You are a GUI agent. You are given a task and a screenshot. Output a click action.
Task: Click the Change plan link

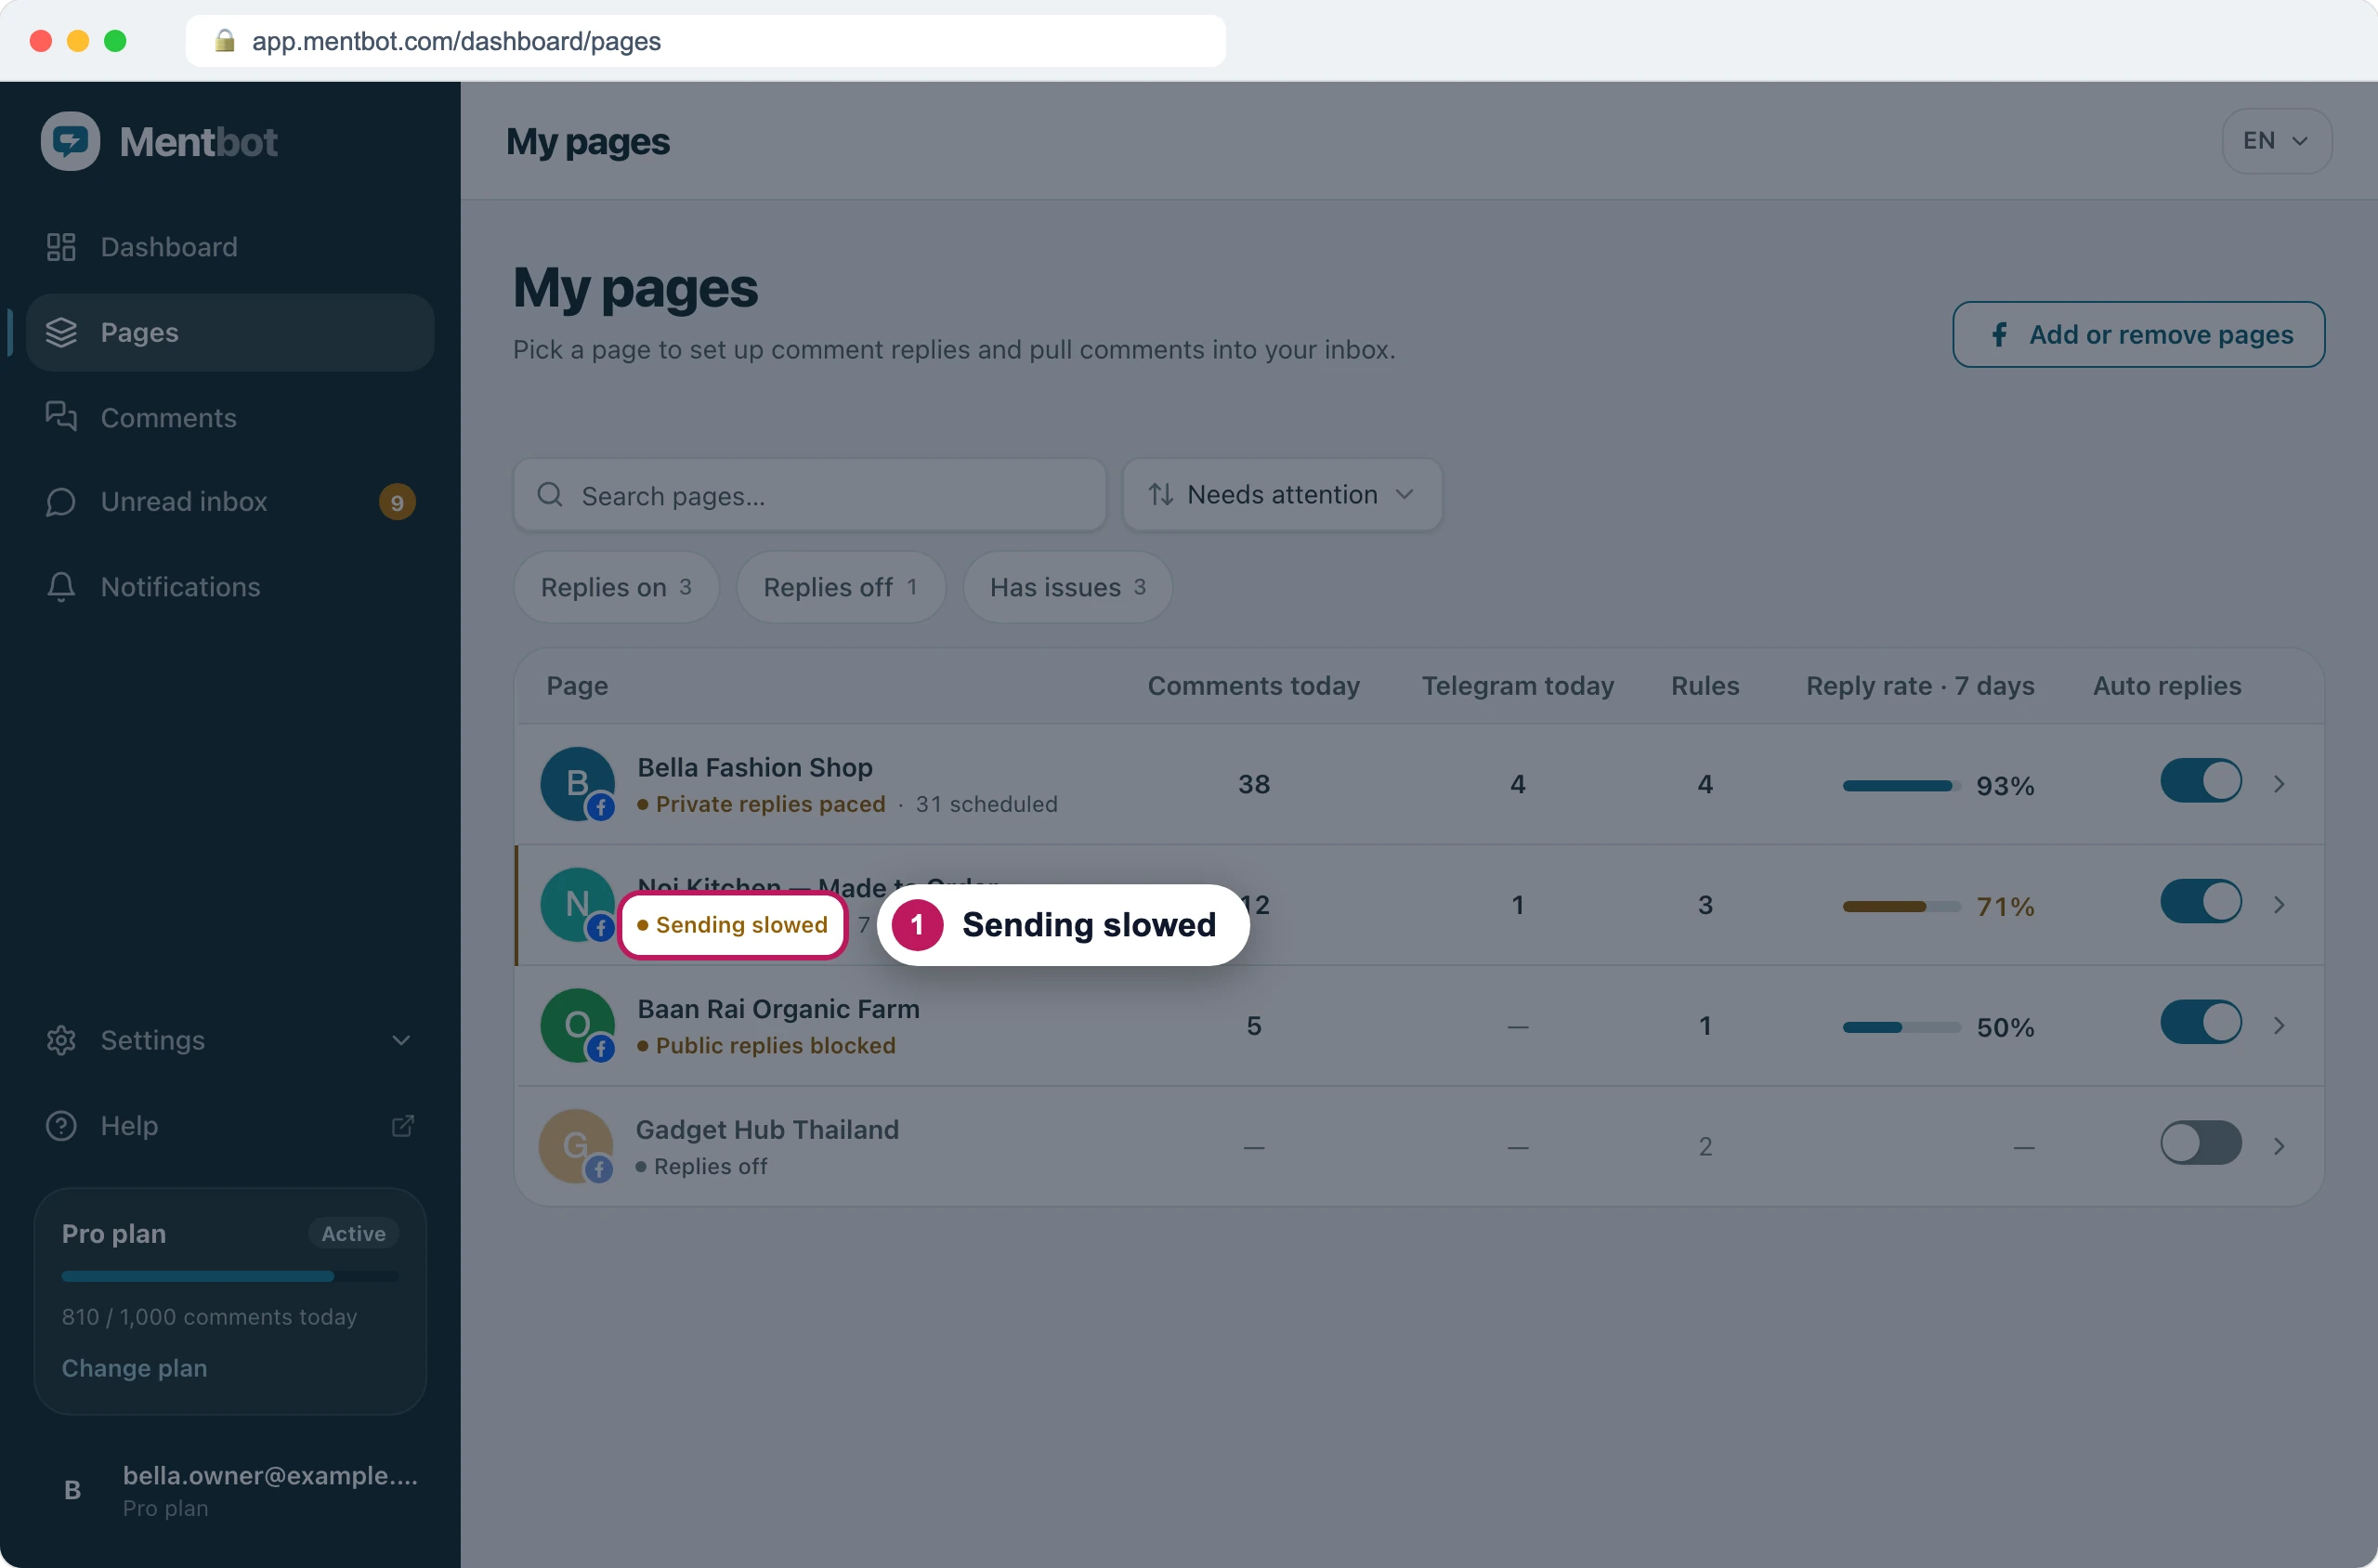(x=134, y=1367)
